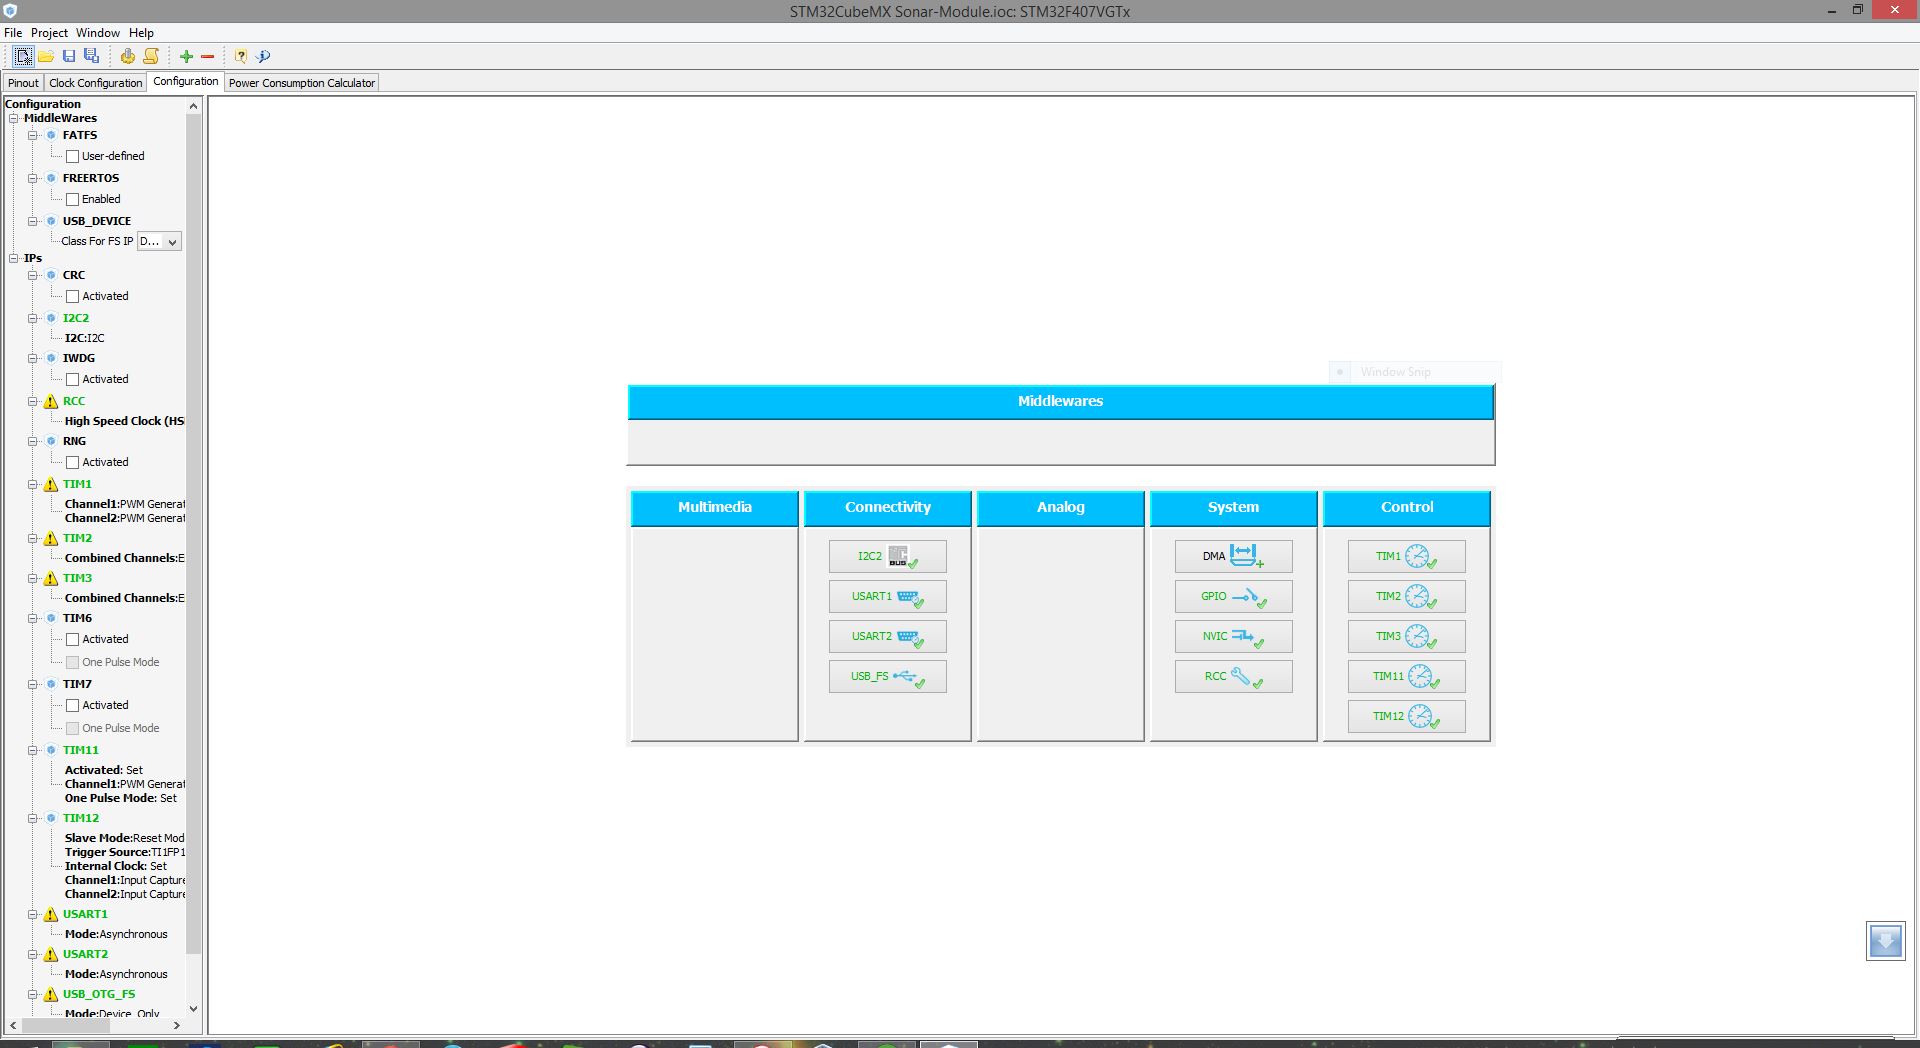This screenshot has height=1048, width=1920.
Task: Click the About info bubble icon
Action: coord(263,56)
